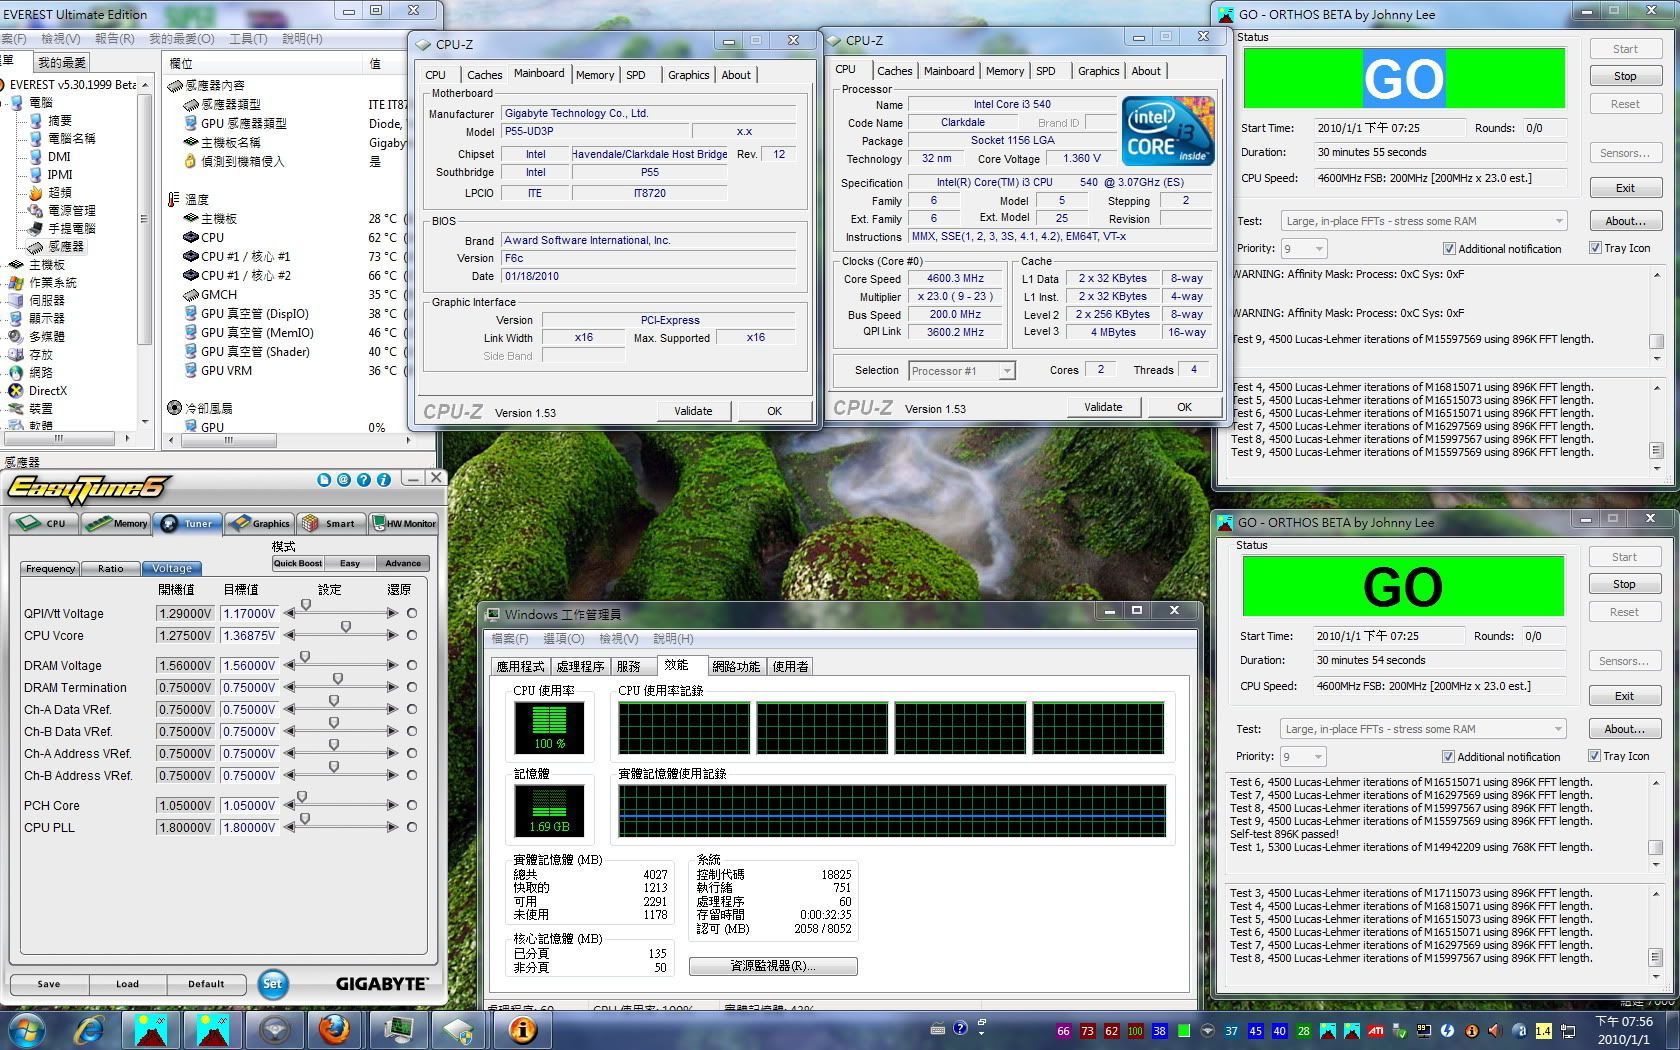Open the EVEREST orange info taskbar icon
Image resolution: width=1680 pixels, height=1050 pixels.
click(x=522, y=1029)
